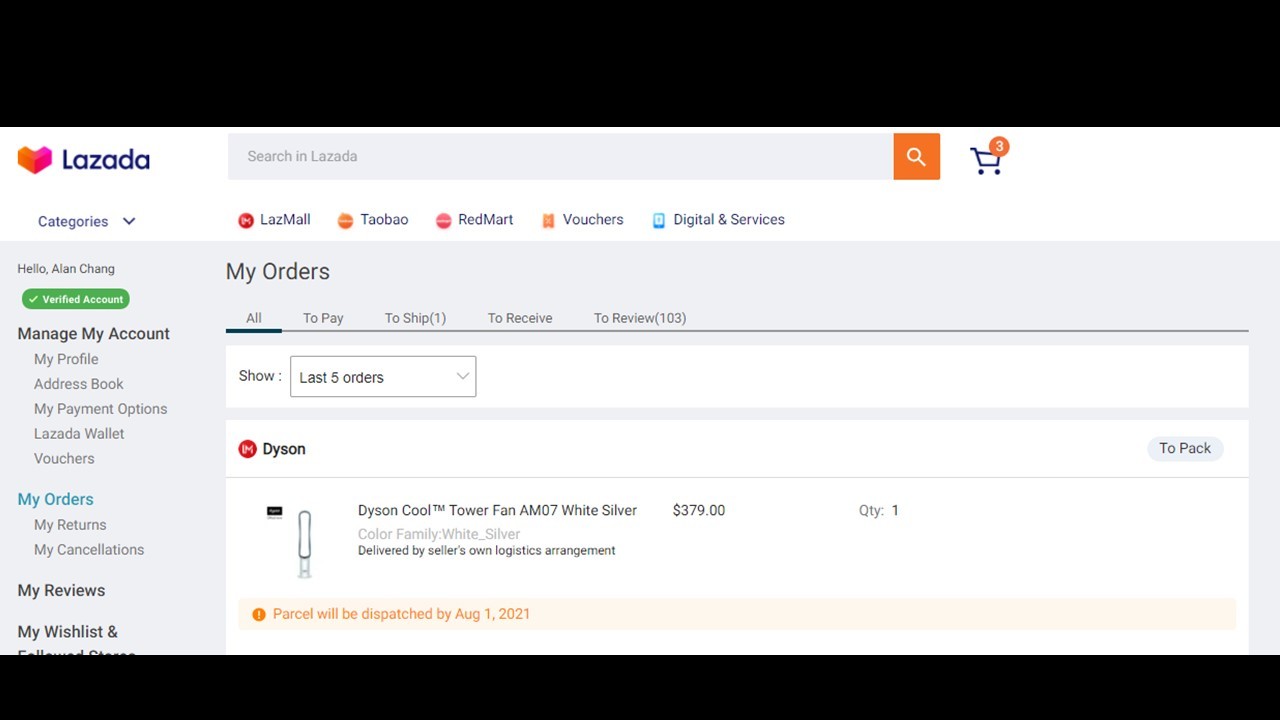The width and height of the screenshot is (1280, 720).
Task: Open My Orders in sidebar
Action: pos(55,500)
